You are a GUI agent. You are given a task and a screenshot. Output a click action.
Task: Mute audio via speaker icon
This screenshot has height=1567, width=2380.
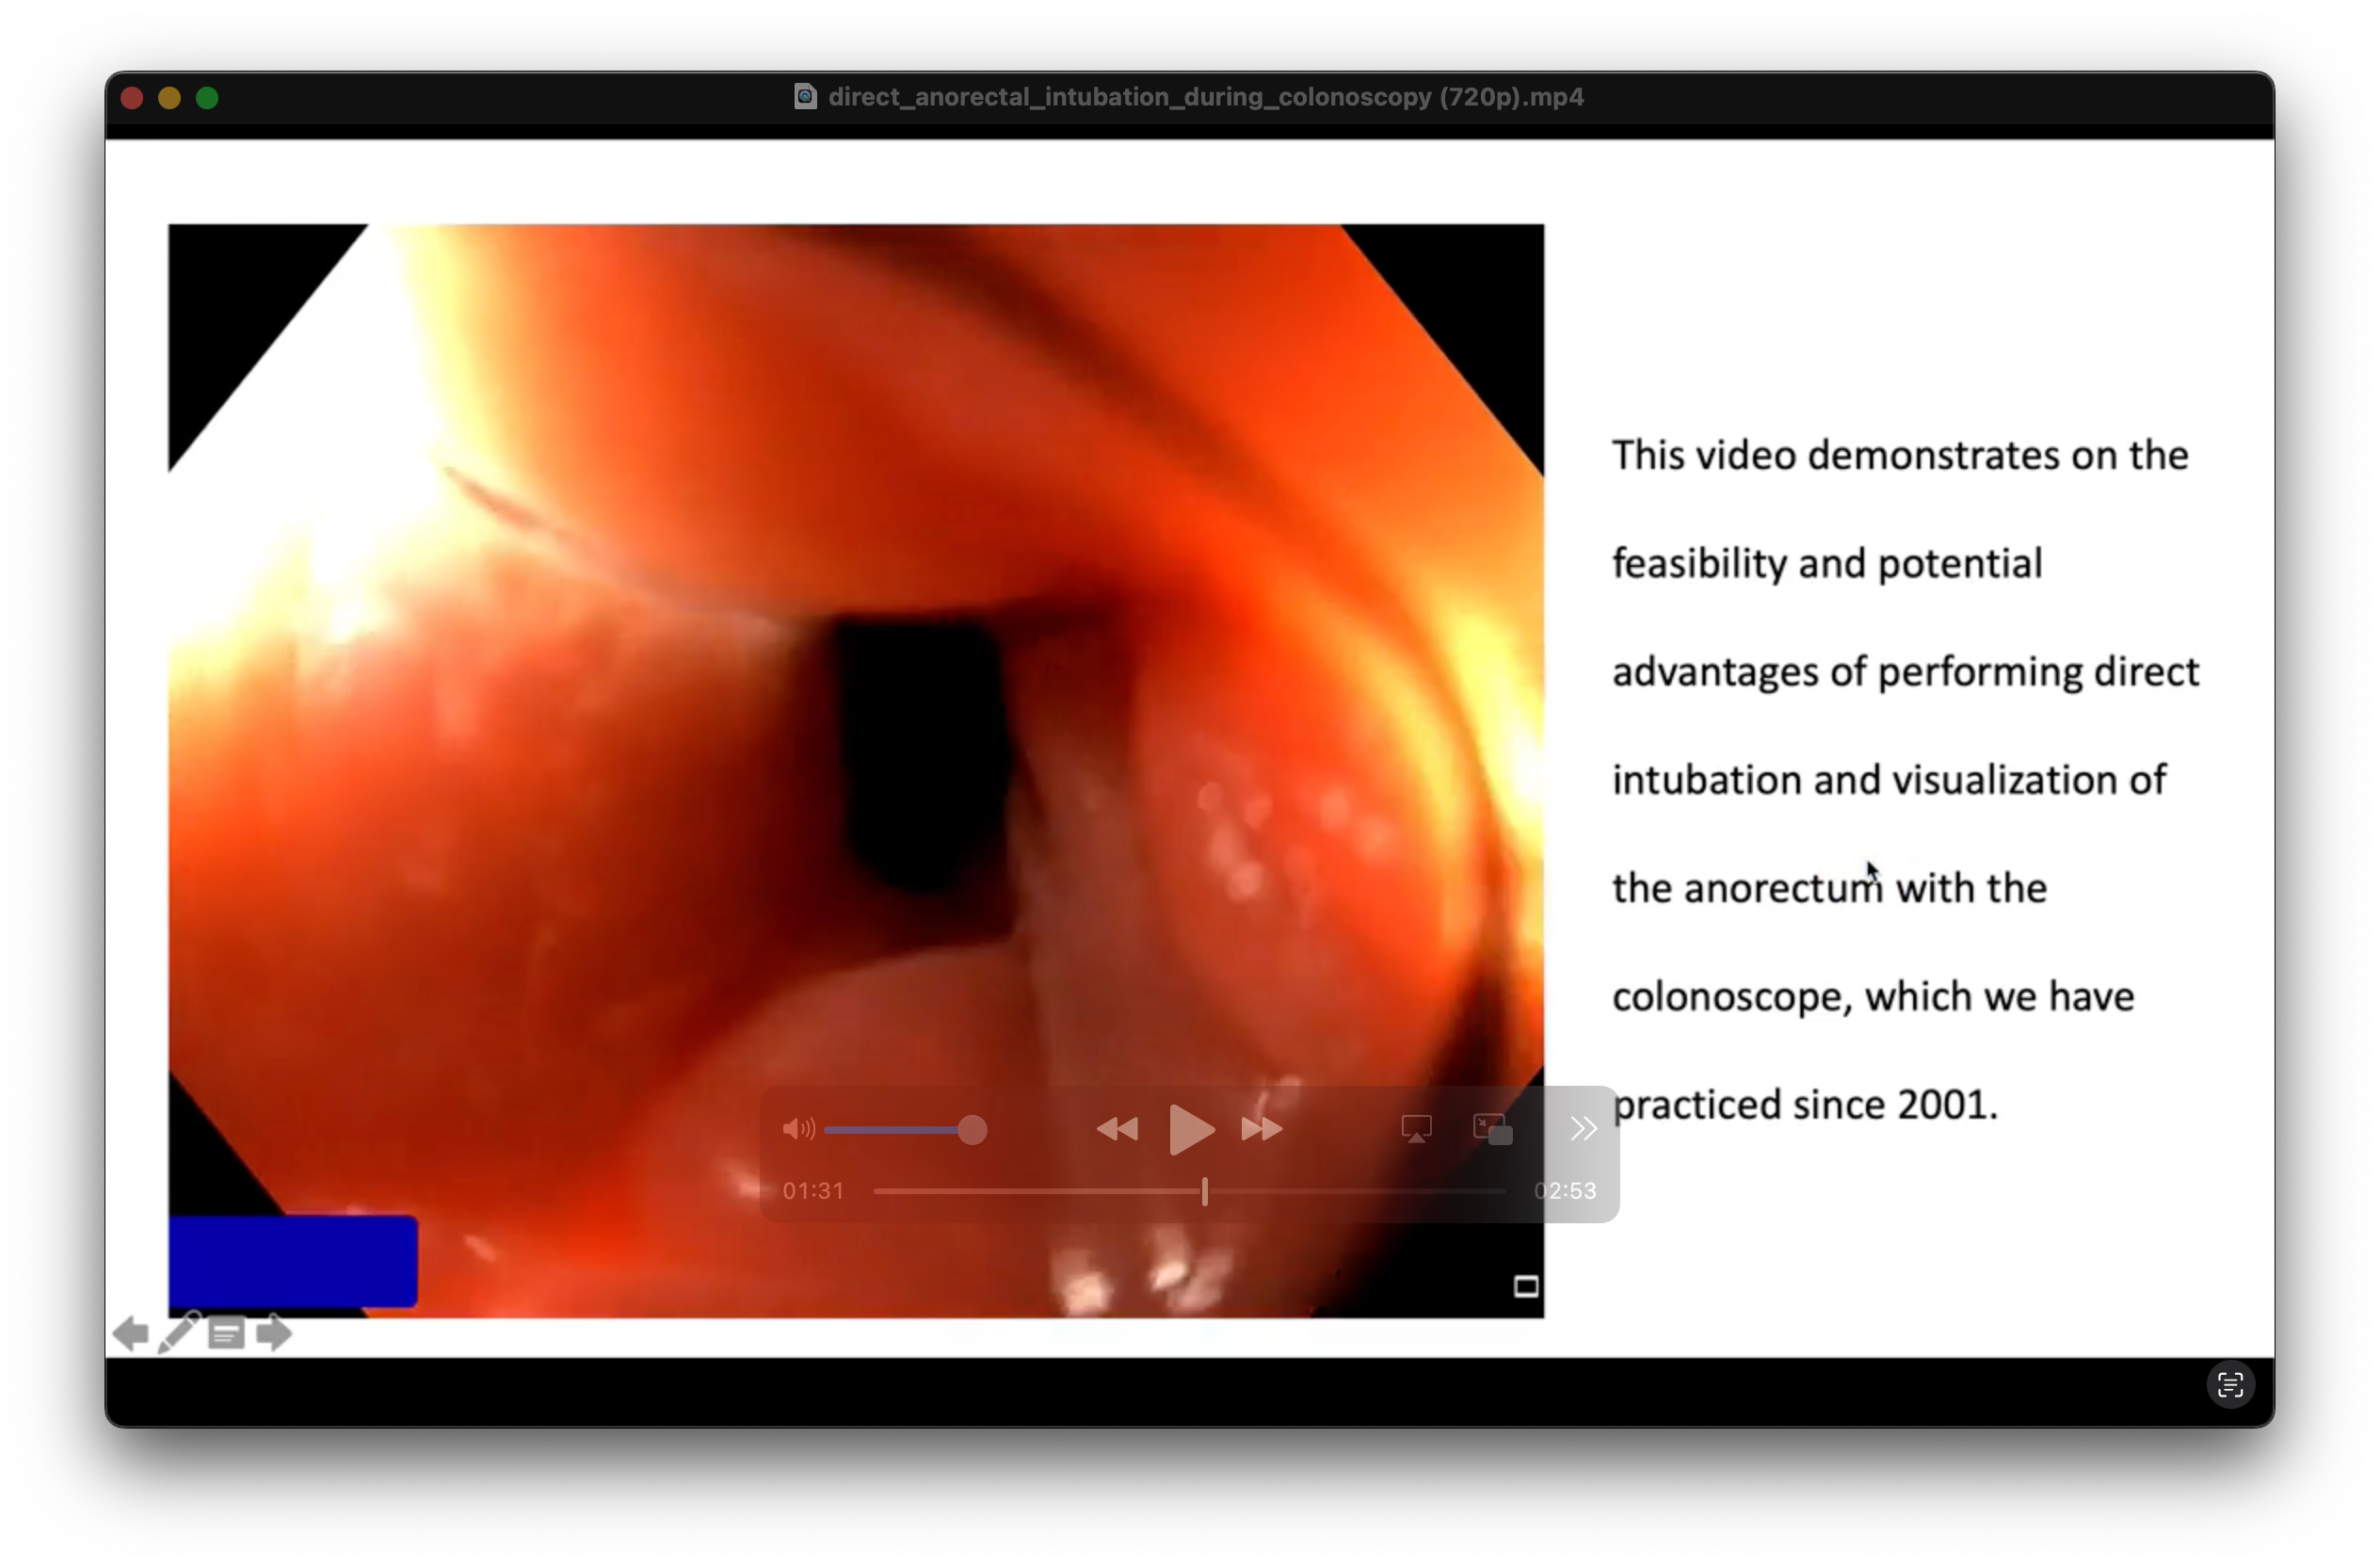(x=797, y=1129)
